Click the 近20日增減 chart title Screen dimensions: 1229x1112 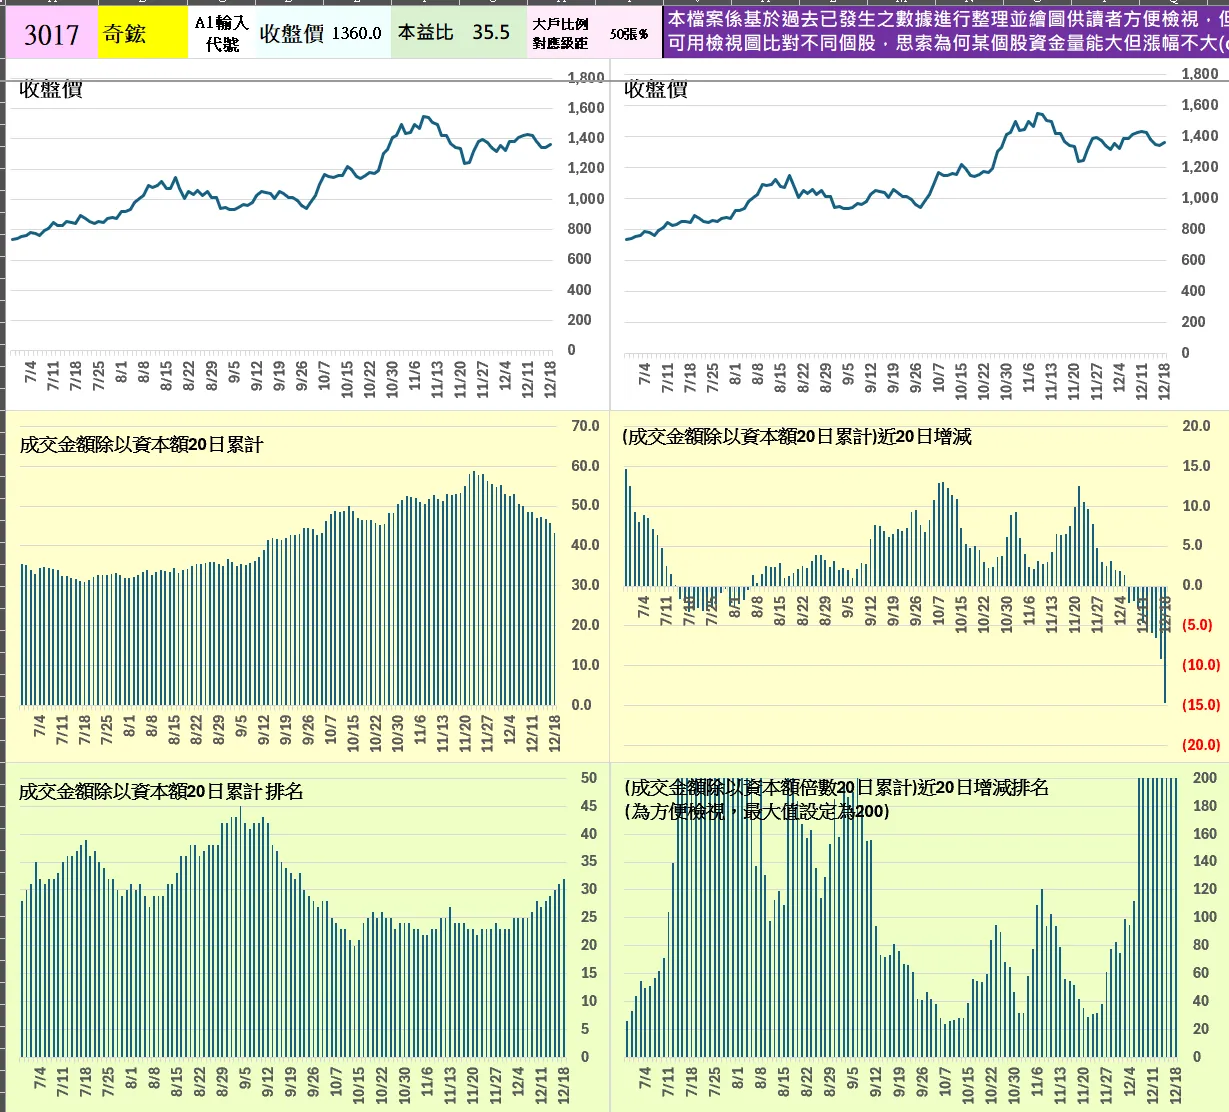click(x=797, y=437)
